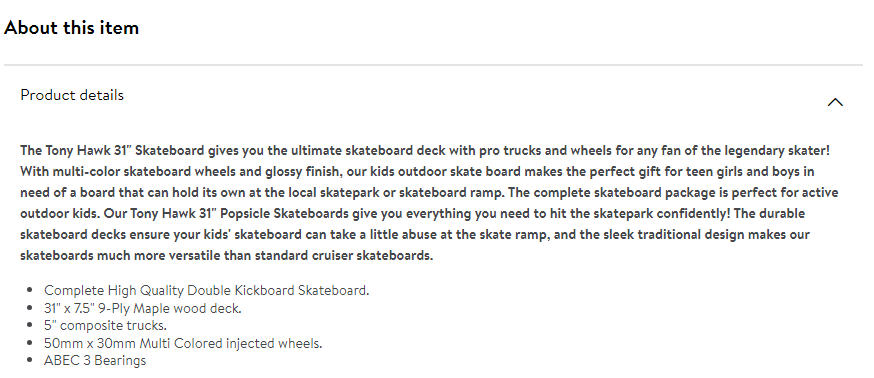Click the bullet dot before 9-Ply Maple line
The height and width of the screenshot is (378, 874).
pos(30,308)
